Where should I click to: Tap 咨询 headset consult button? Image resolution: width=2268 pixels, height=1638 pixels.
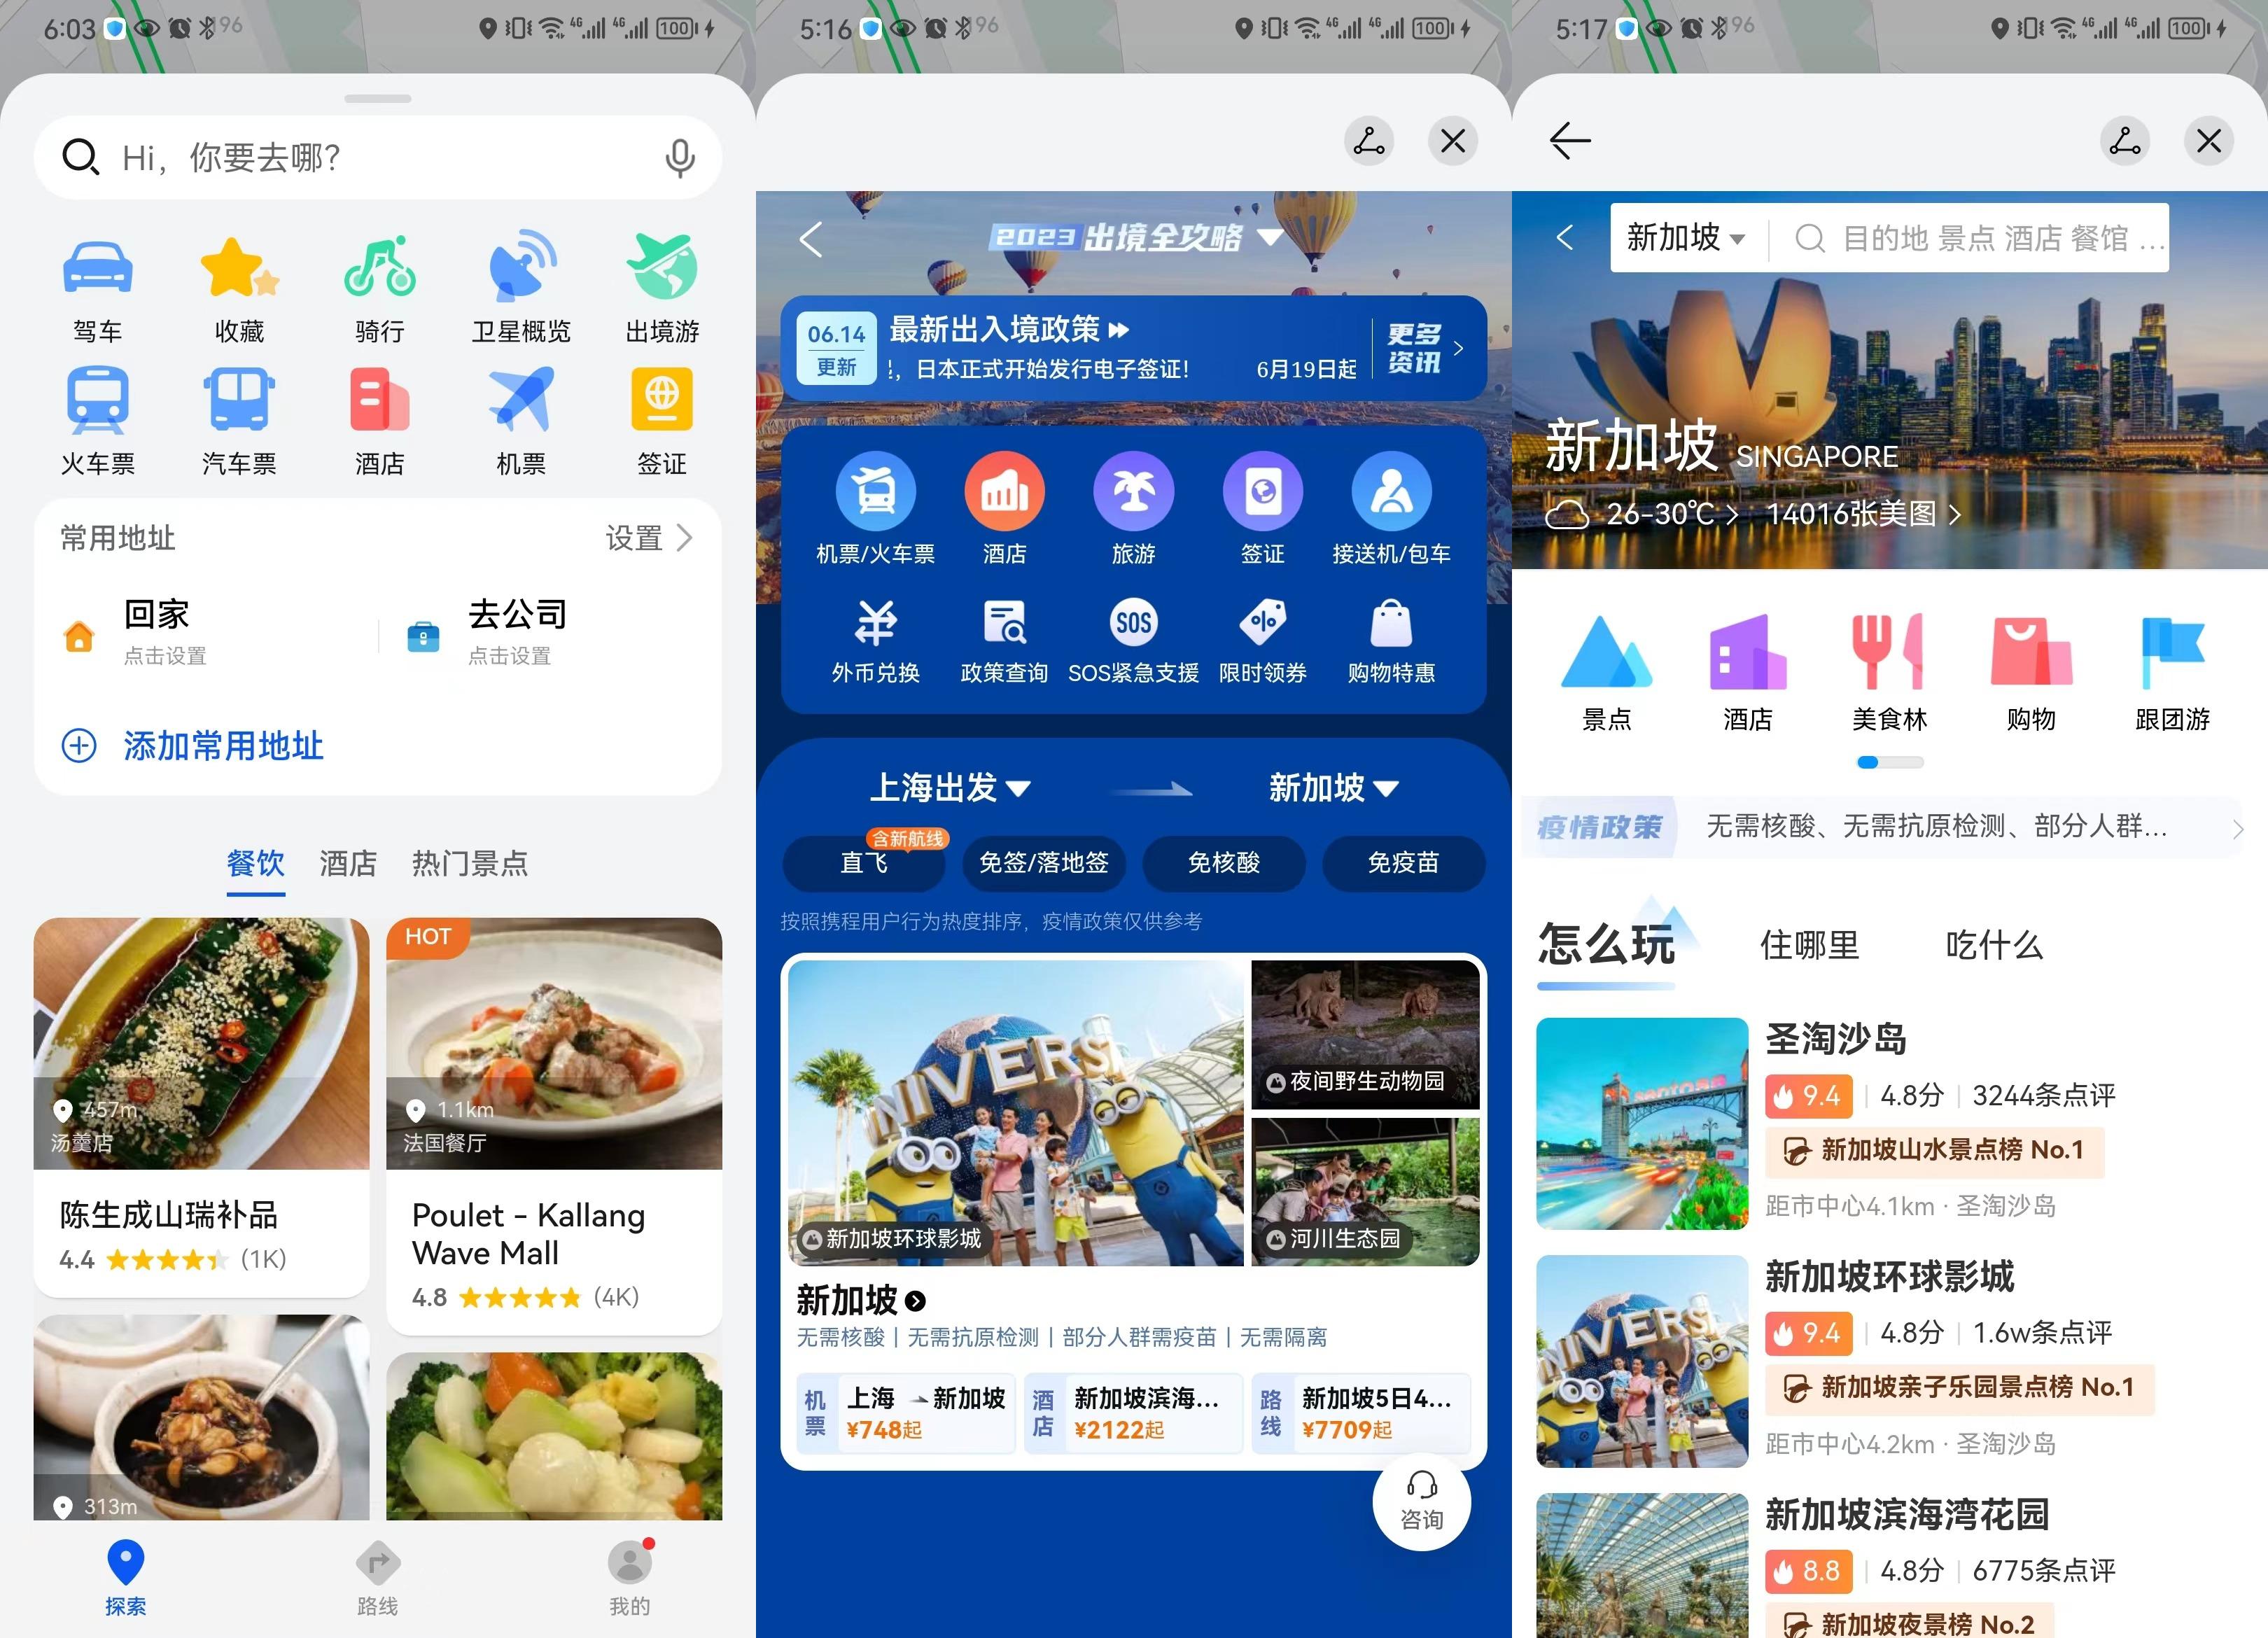click(x=1421, y=1501)
